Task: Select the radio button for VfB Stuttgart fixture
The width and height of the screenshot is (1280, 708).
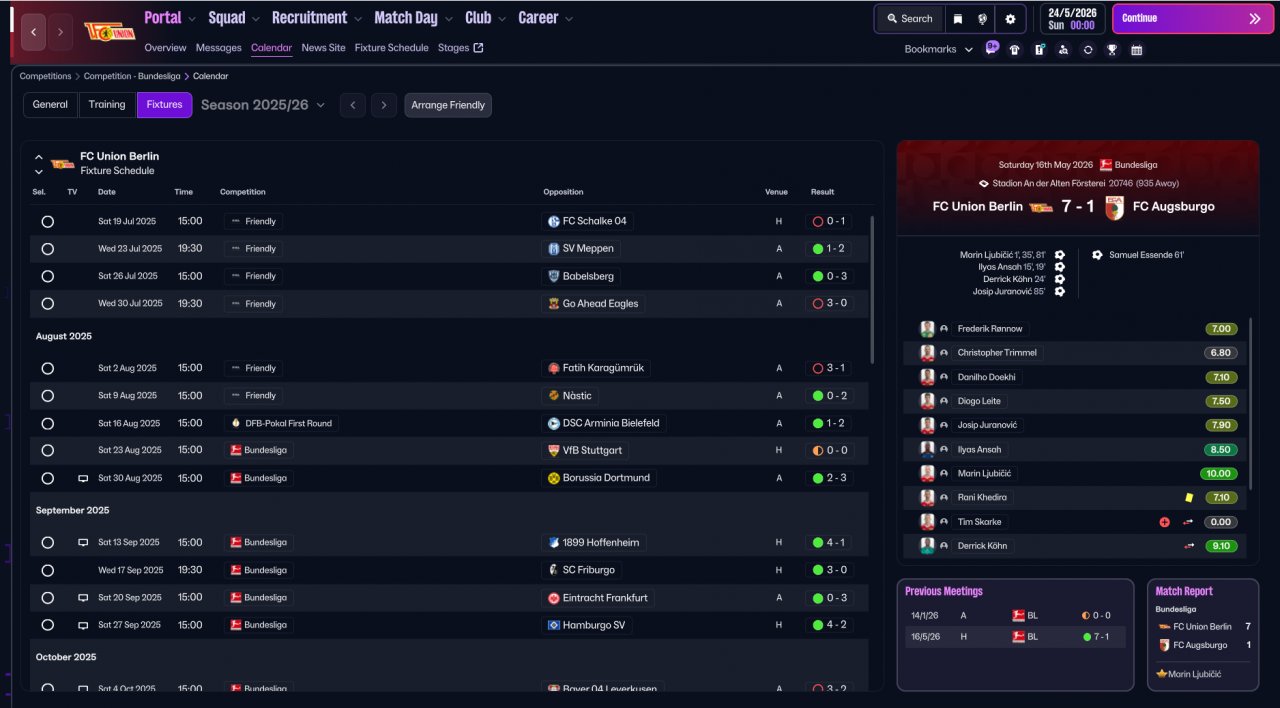Action: pyautogui.click(x=47, y=451)
